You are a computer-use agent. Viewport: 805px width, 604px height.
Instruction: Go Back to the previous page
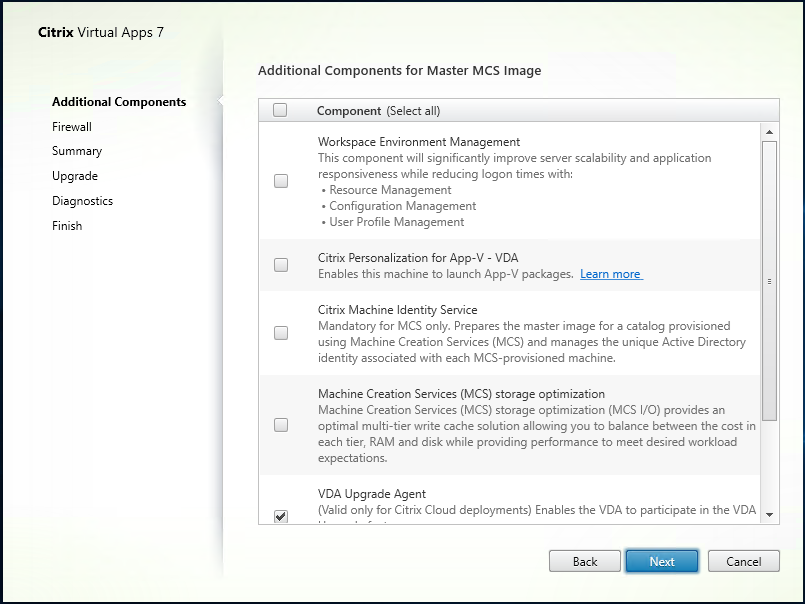[x=585, y=561]
